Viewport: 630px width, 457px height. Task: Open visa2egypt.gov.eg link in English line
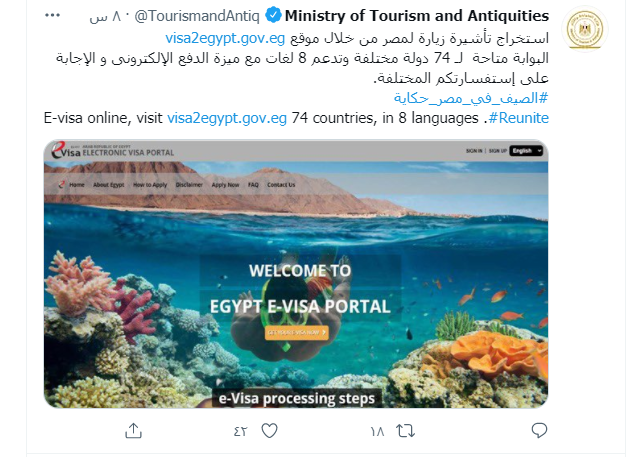tap(227, 118)
